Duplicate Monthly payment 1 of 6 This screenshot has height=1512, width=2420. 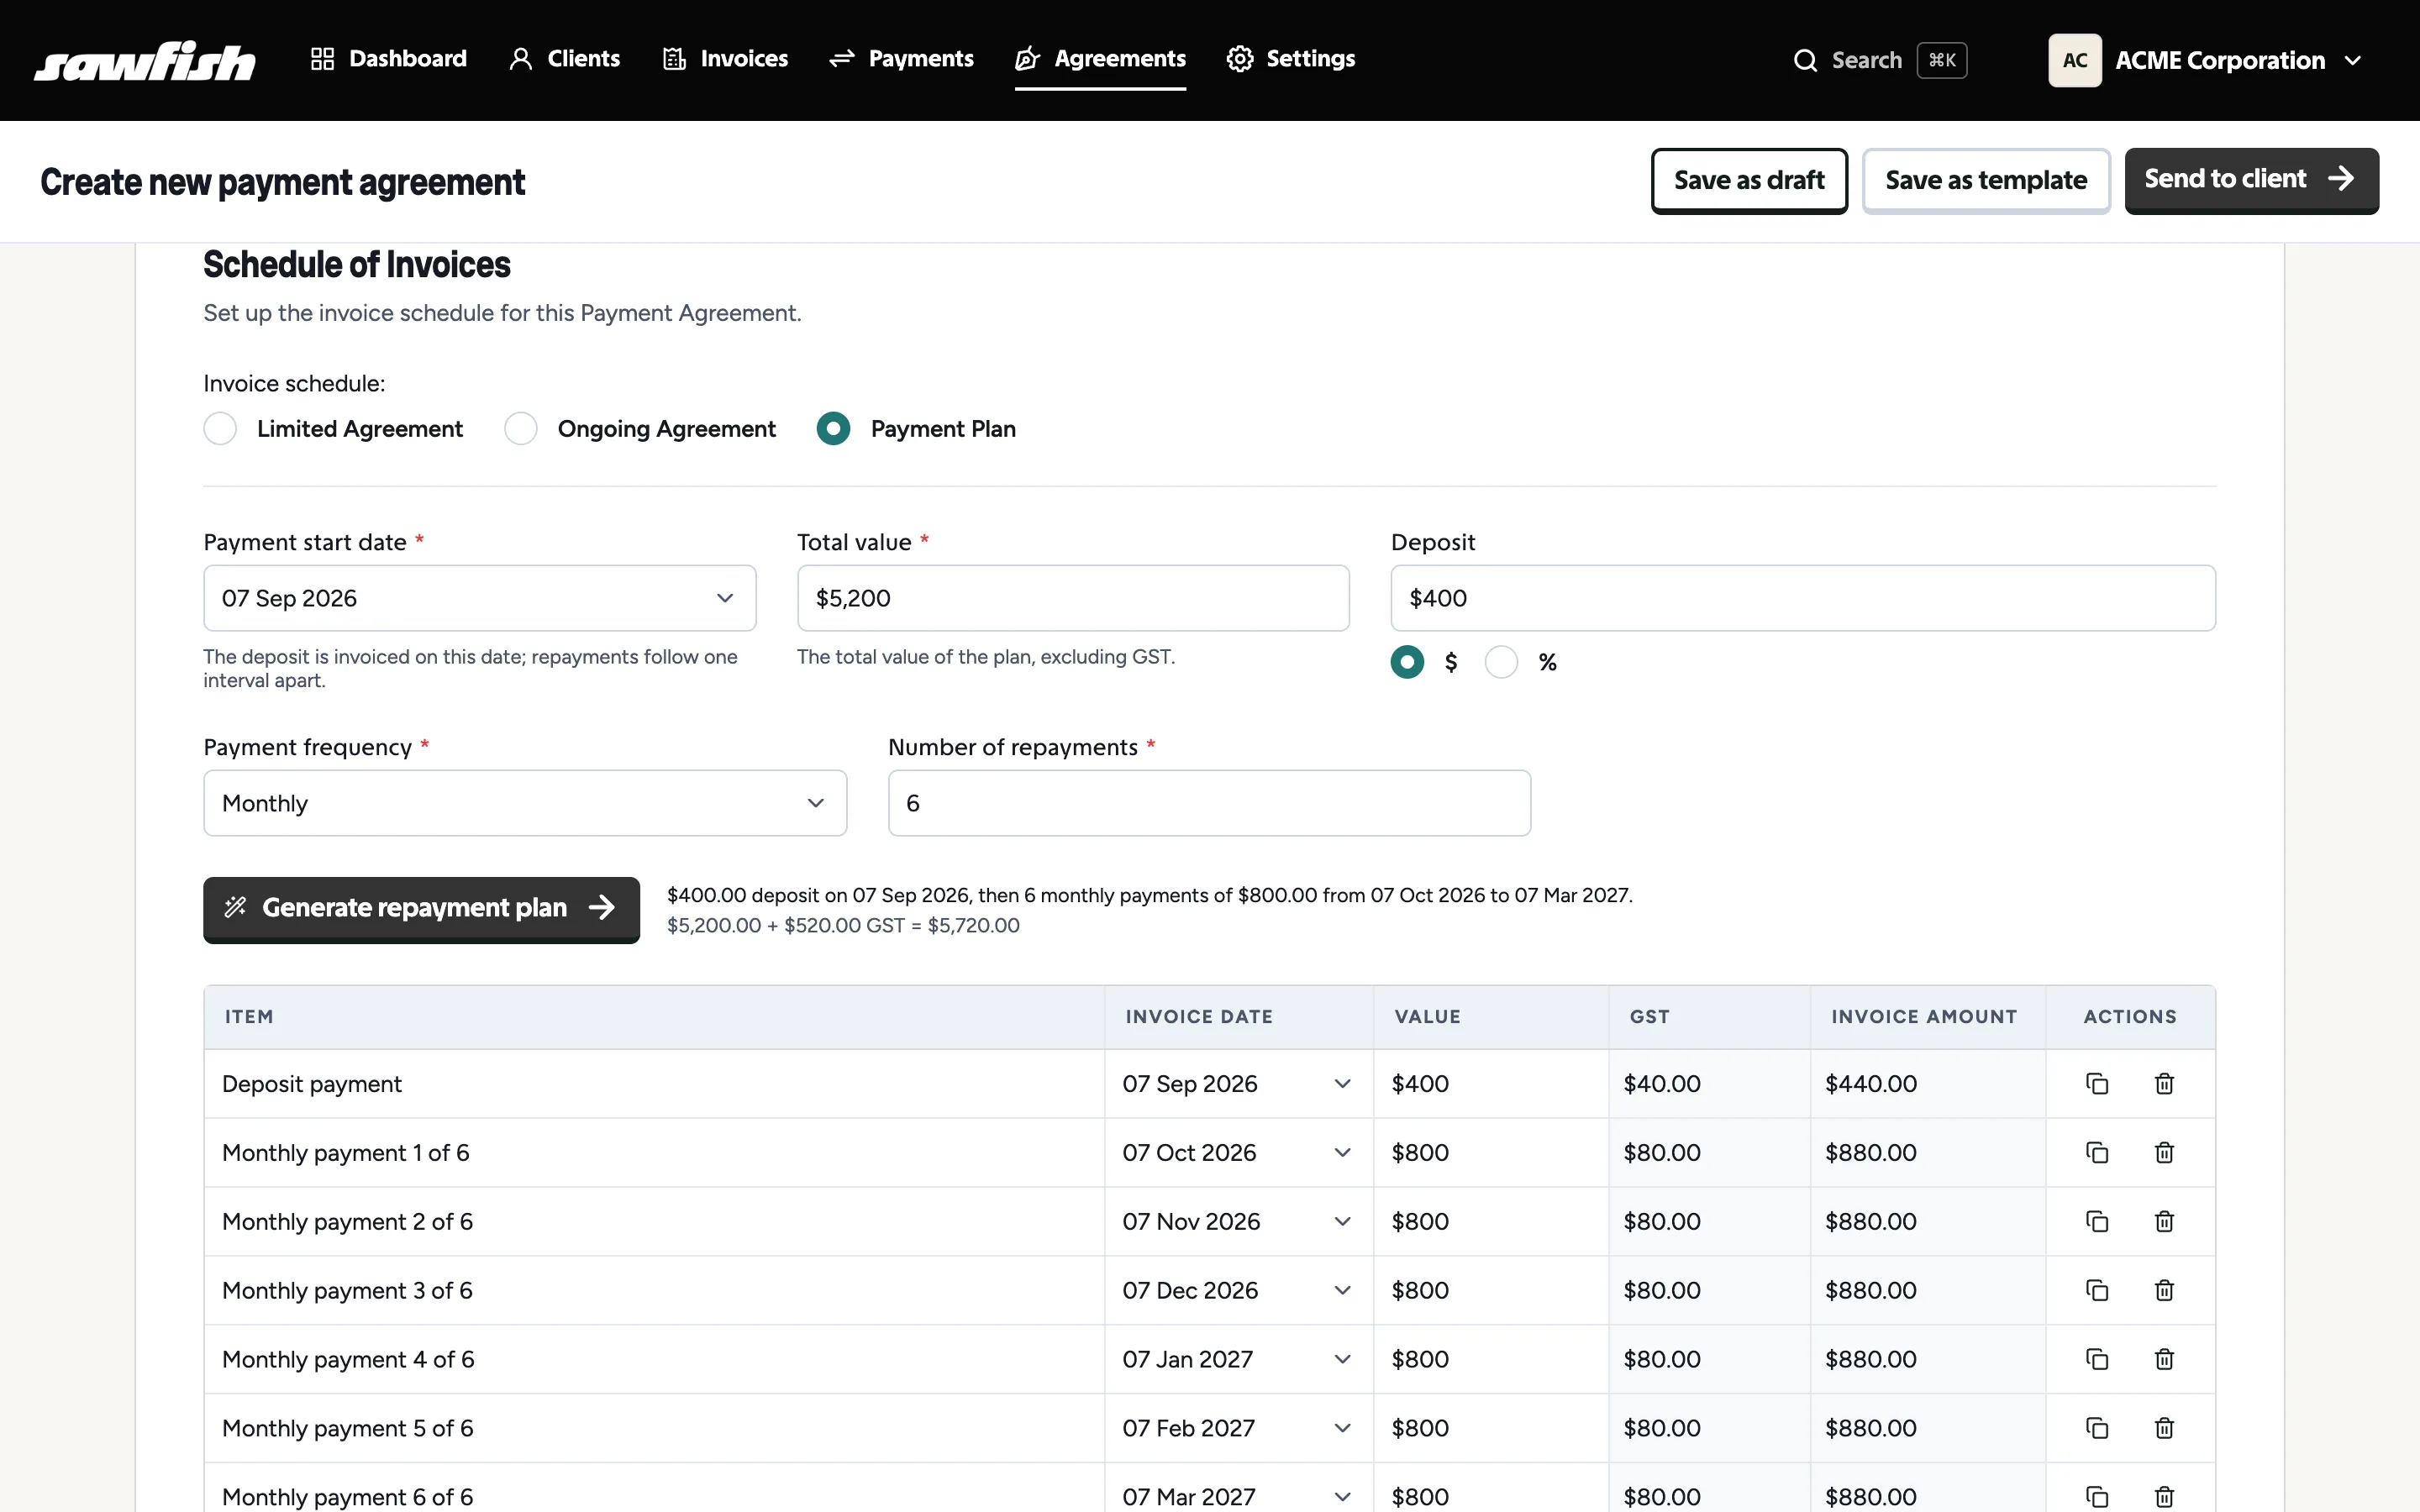click(2097, 1153)
